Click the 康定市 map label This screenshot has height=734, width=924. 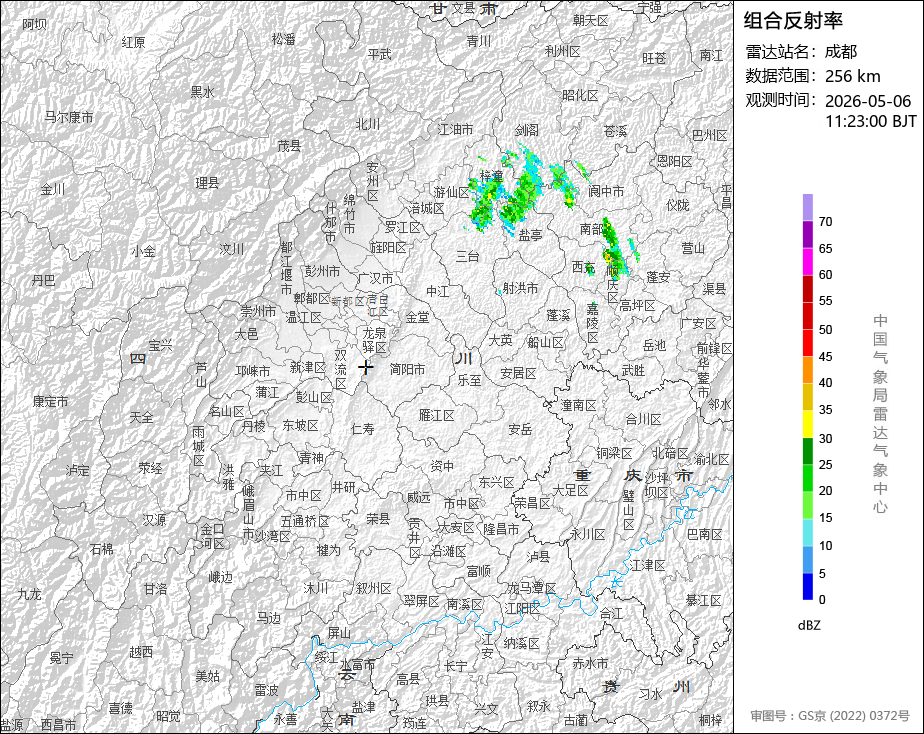pos(51,401)
